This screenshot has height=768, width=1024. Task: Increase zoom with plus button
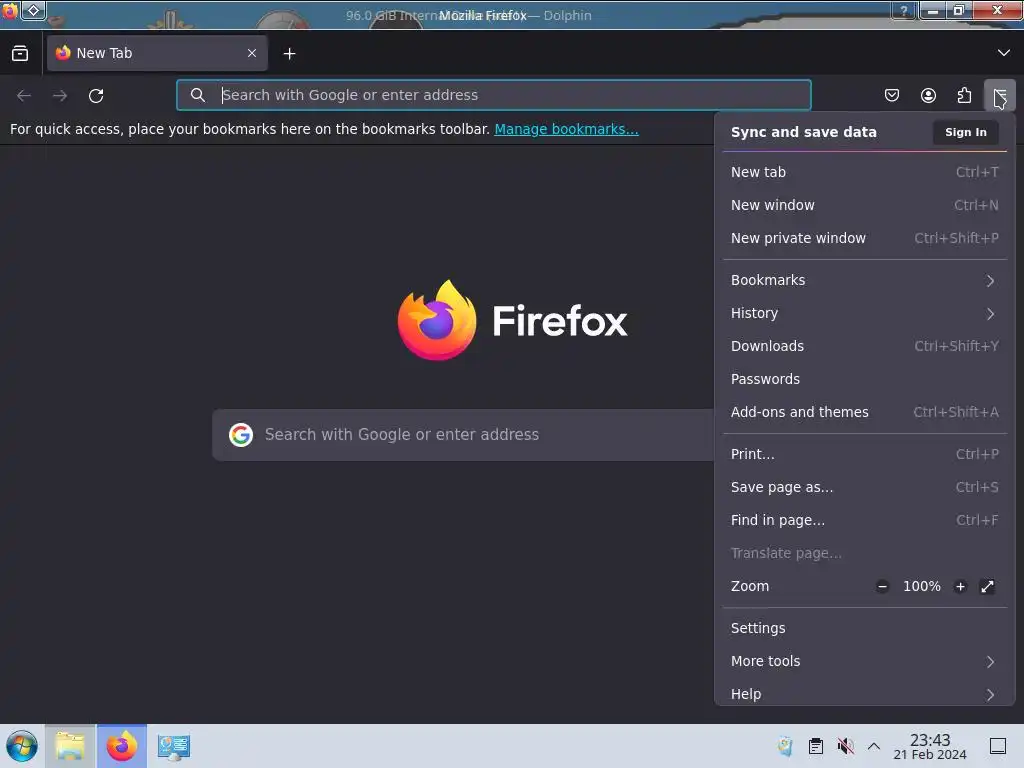coord(960,586)
